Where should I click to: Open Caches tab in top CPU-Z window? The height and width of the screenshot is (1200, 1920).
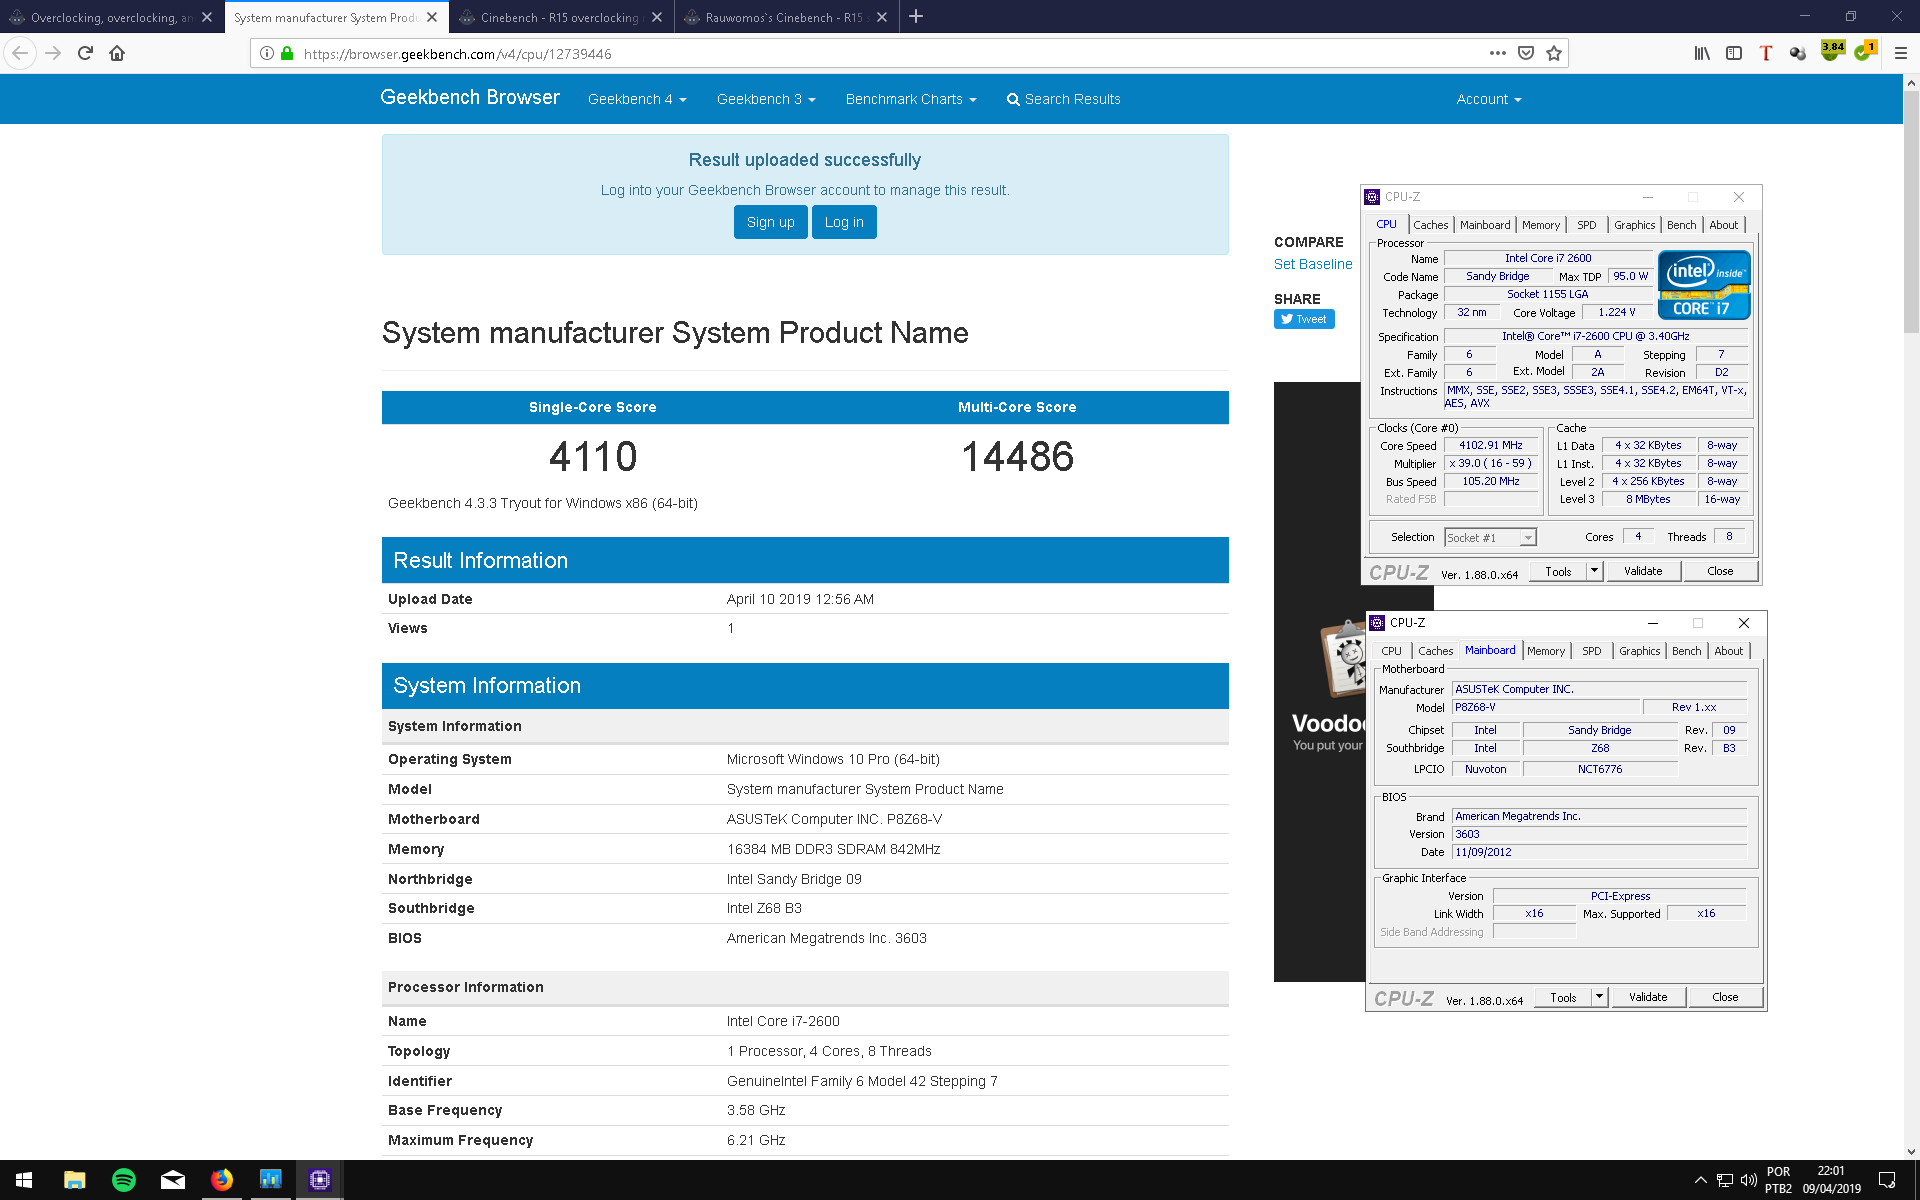(1430, 225)
